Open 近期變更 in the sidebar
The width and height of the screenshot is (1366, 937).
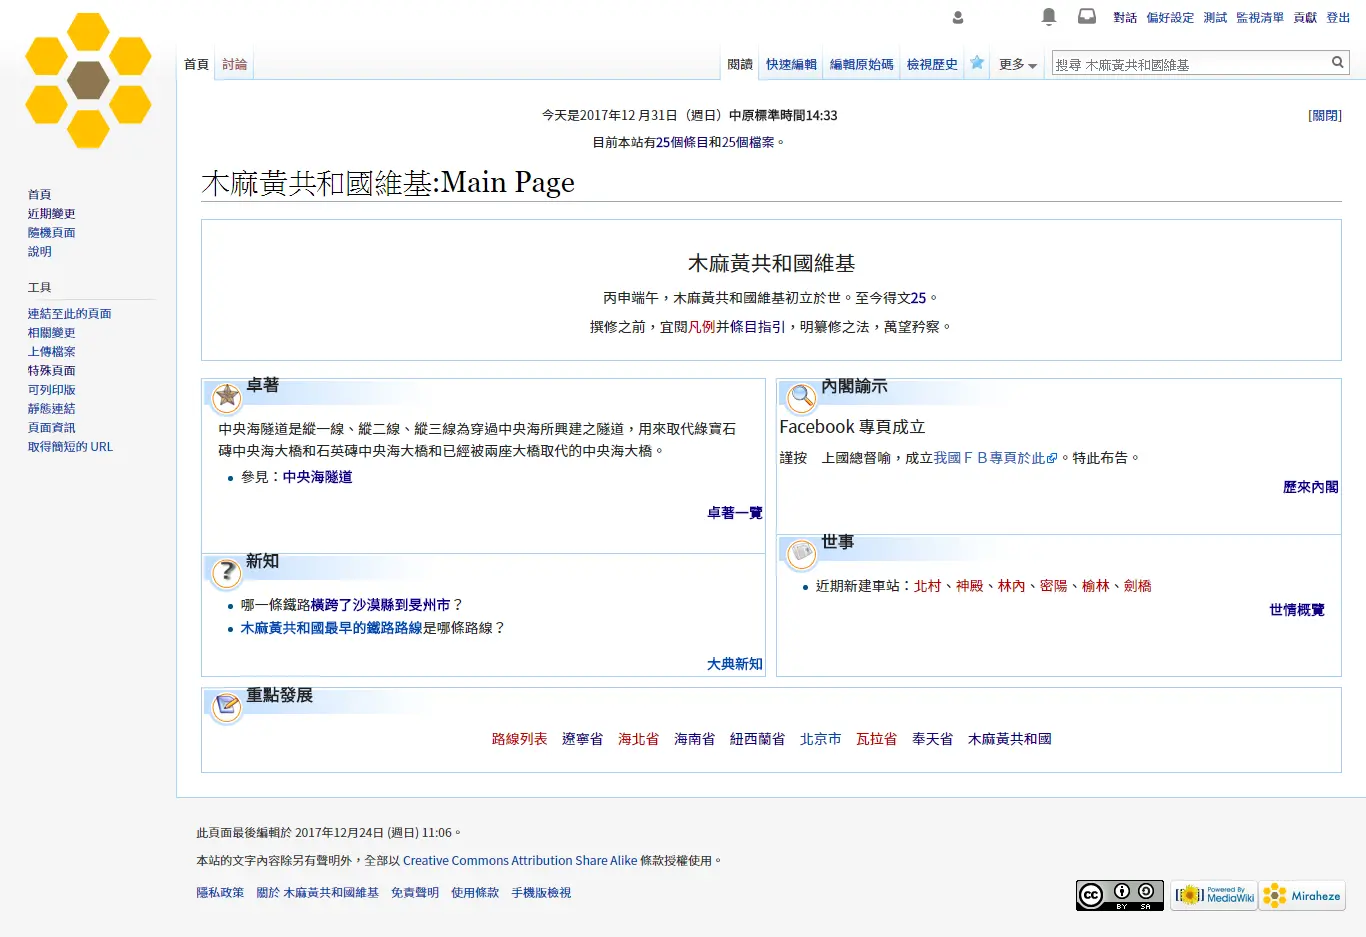52,214
